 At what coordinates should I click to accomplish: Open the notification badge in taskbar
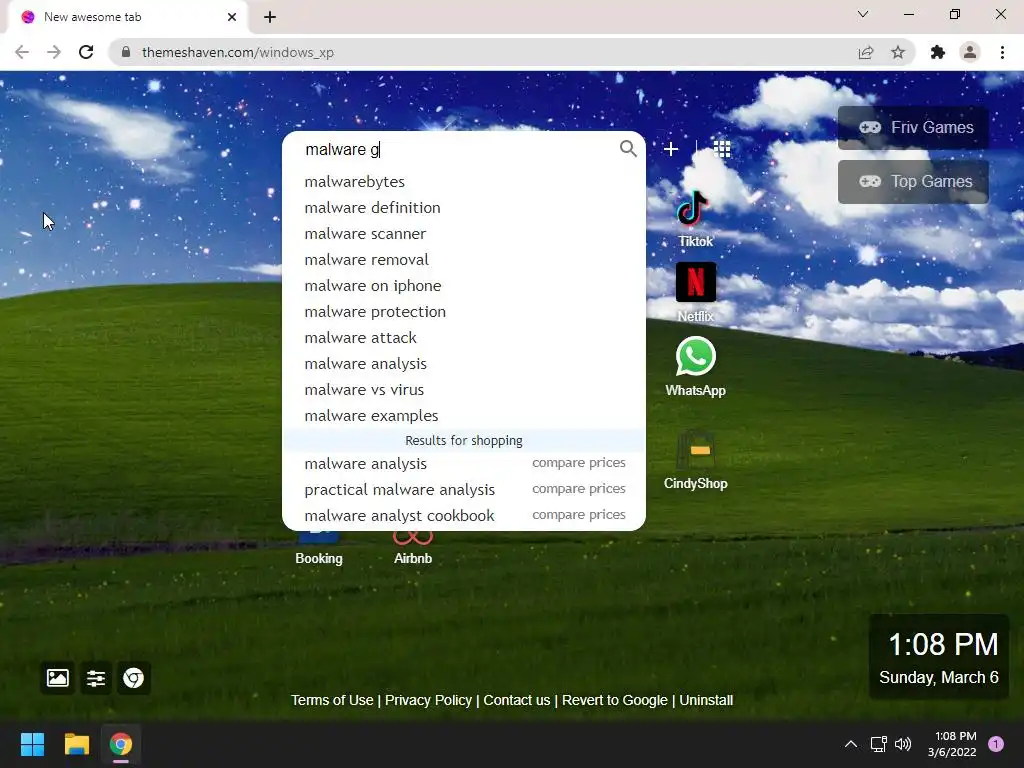pyautogui.click(x=996, y=744)
